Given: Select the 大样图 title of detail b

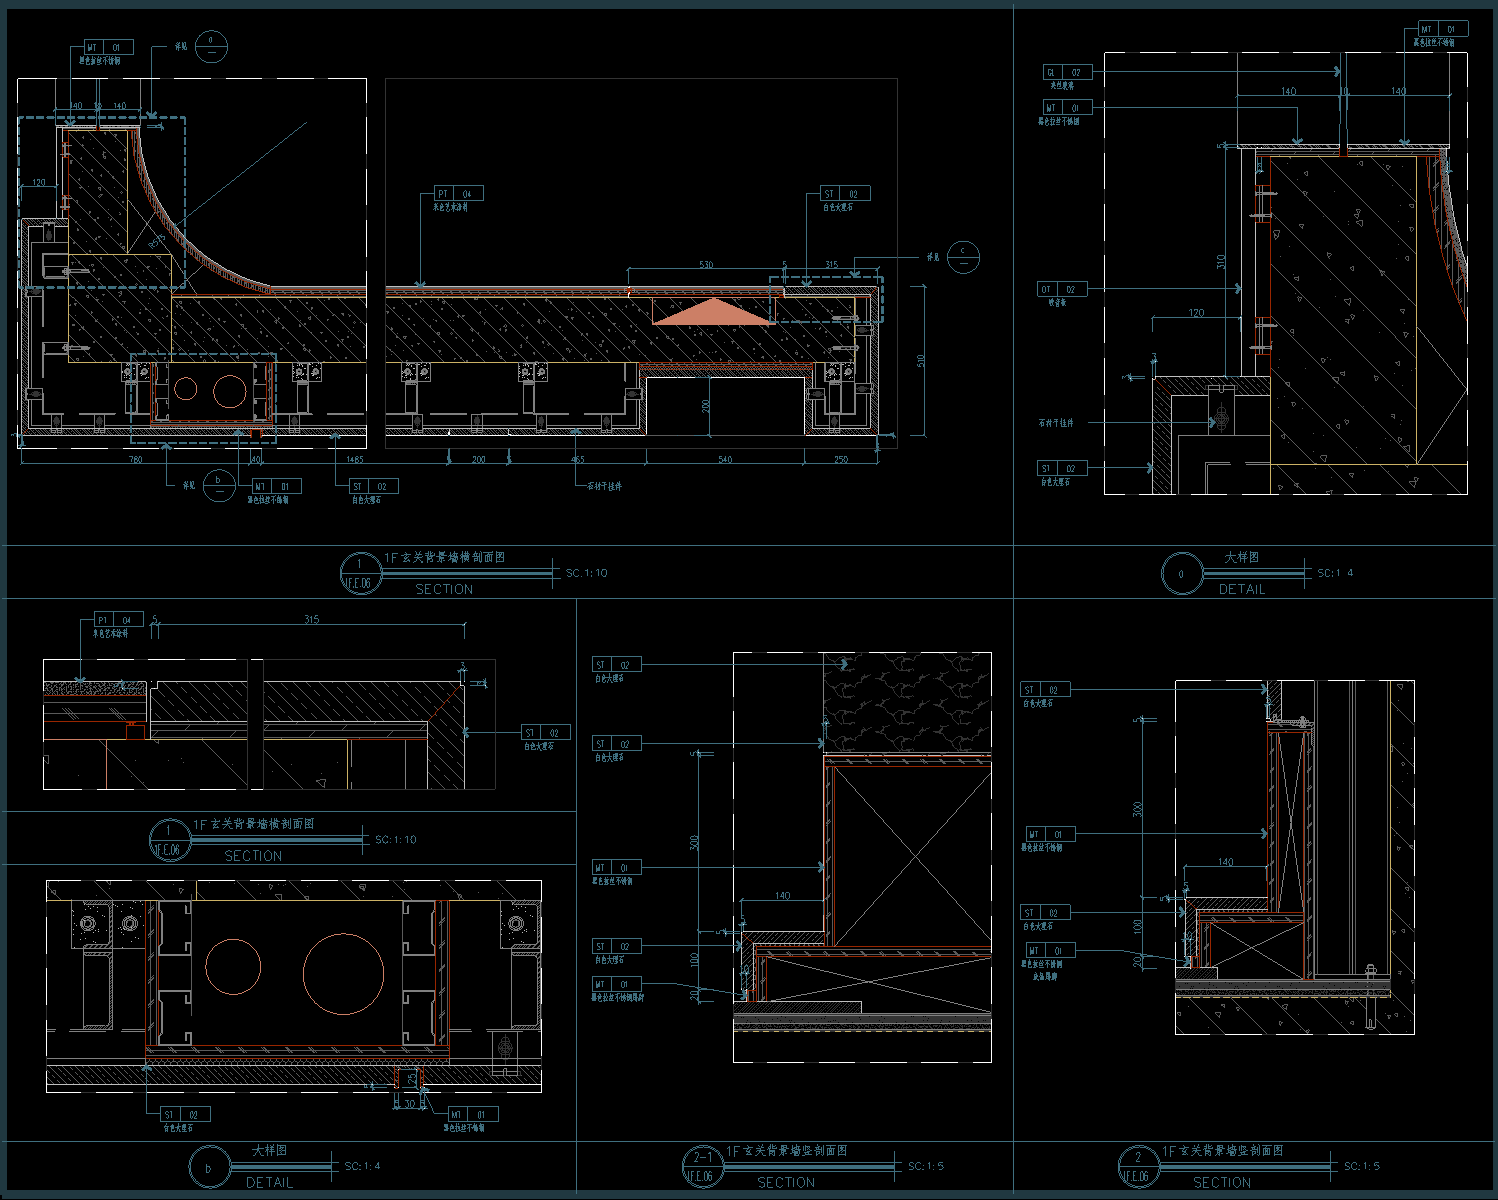Looking at the screenshot, I should click(x=269, y=1150).
